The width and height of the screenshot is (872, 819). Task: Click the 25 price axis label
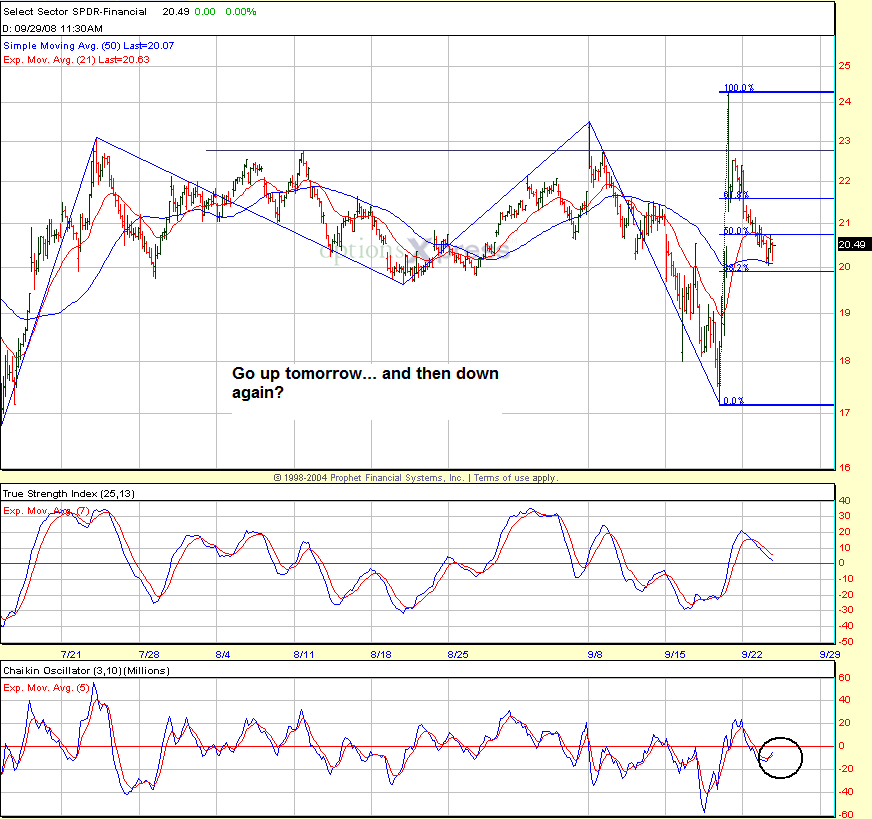[x=844, y=66]
